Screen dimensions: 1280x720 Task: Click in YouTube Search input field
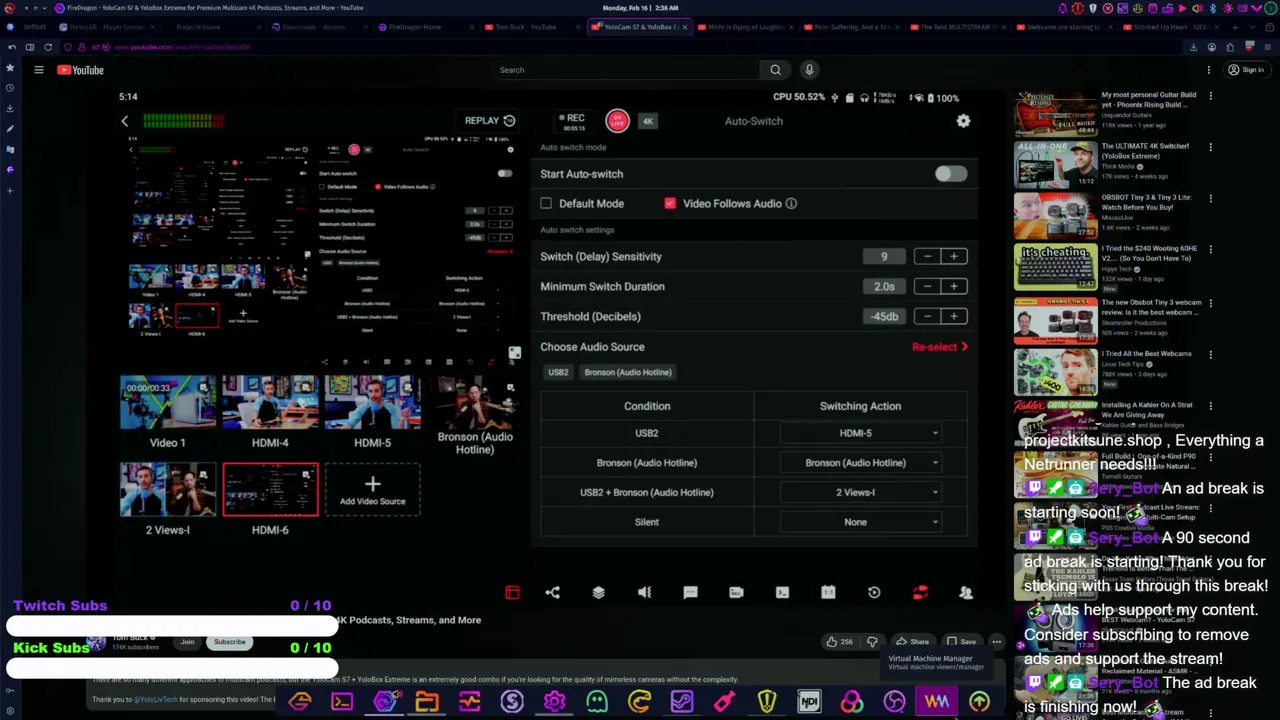(625, 70)
